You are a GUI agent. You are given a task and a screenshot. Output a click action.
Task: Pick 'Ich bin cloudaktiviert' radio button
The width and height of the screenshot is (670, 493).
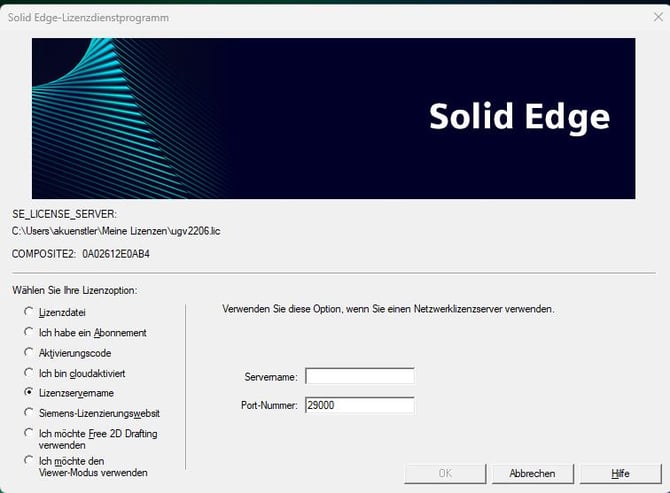[x=29, y=373]
